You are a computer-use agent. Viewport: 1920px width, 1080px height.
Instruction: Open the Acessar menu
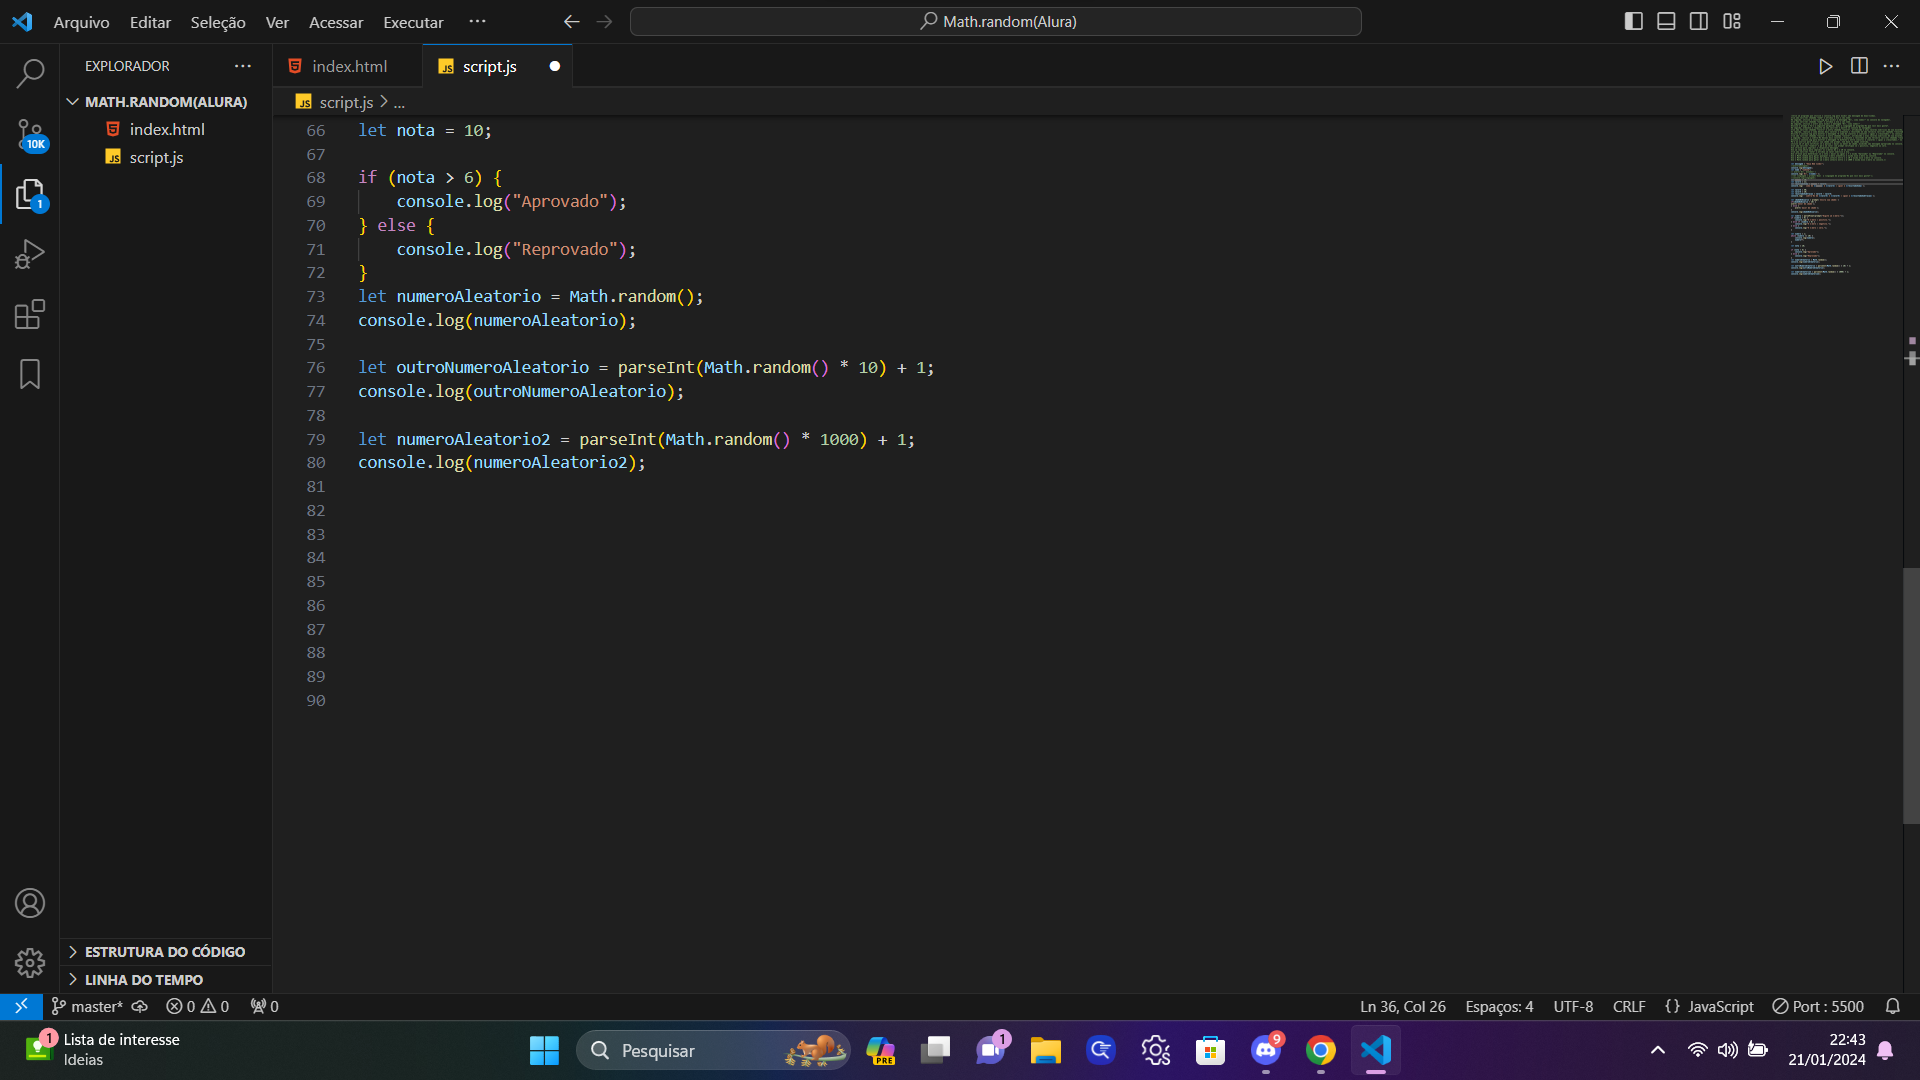pos(336,22)
